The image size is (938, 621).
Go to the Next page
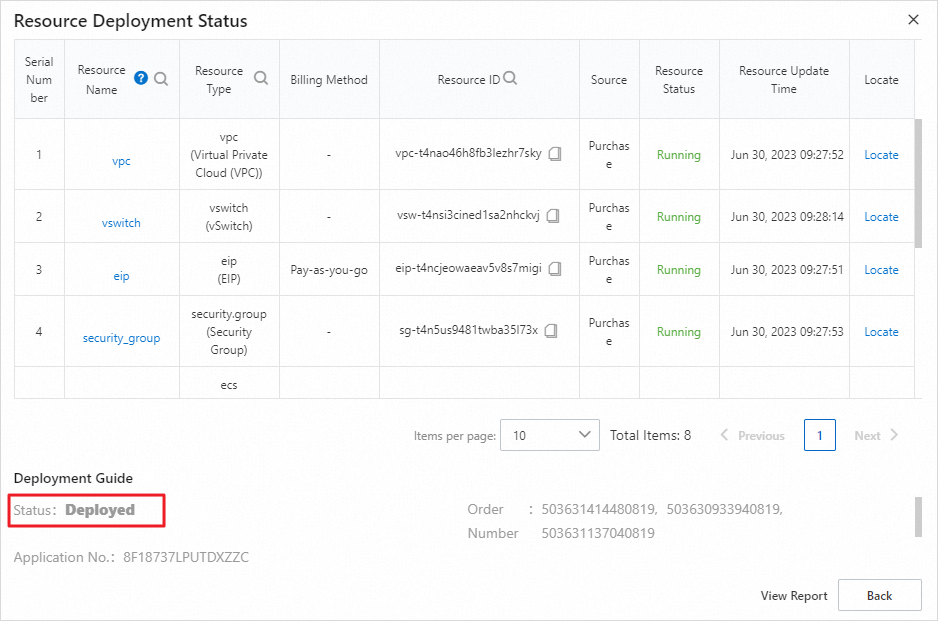(x=876, y=436)
